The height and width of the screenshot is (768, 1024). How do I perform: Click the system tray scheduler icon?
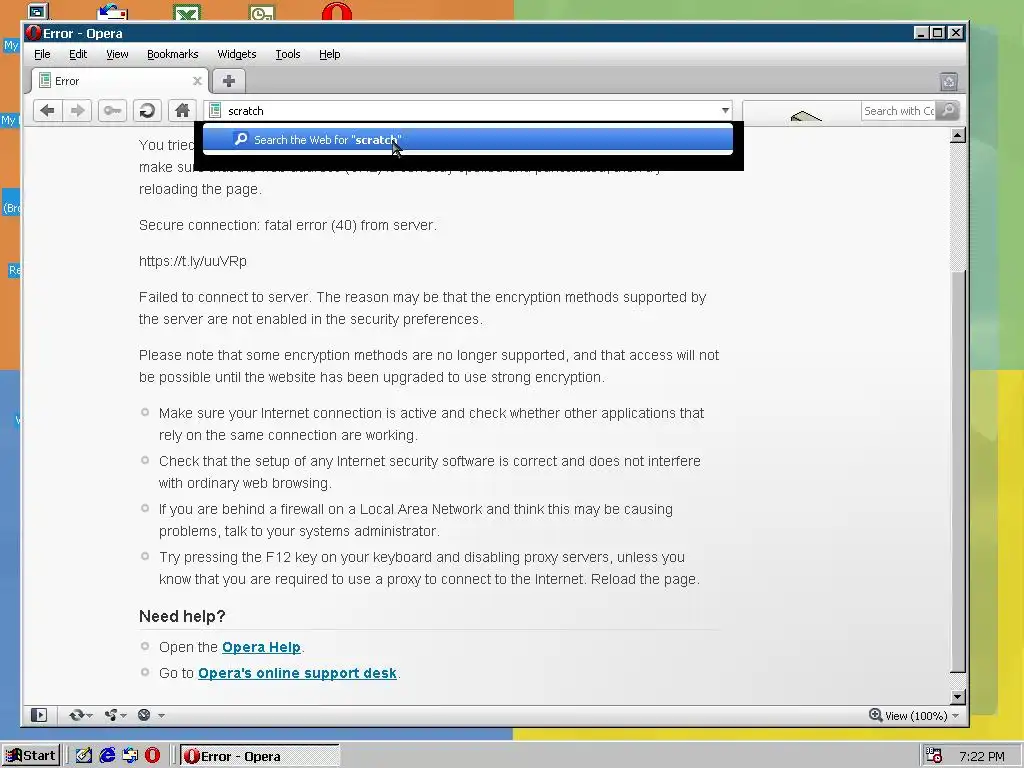click(x=933, y=756)
